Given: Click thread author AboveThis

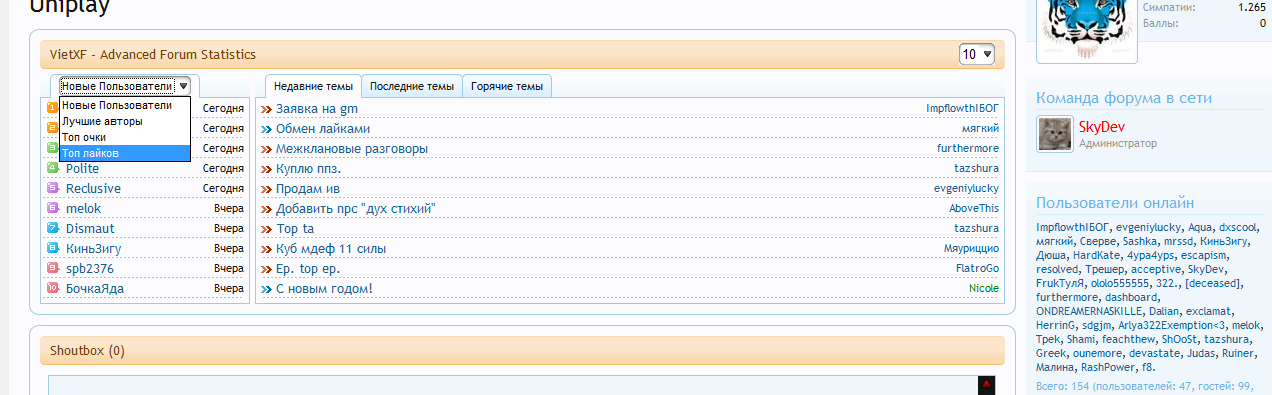Looking at the screenshot, I should point(974,208).
